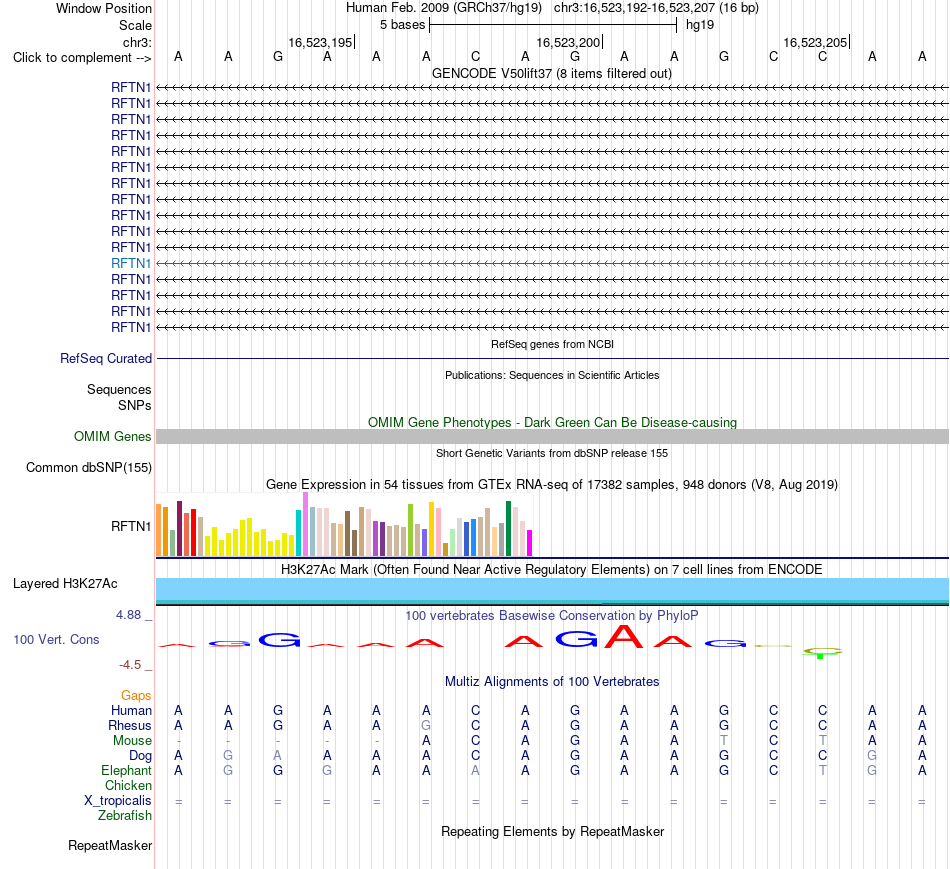This screenshot has height=869, width=950.
Task: Select the Mouse alignment row label
Action: pyautogui.click(x=132, y=741)
